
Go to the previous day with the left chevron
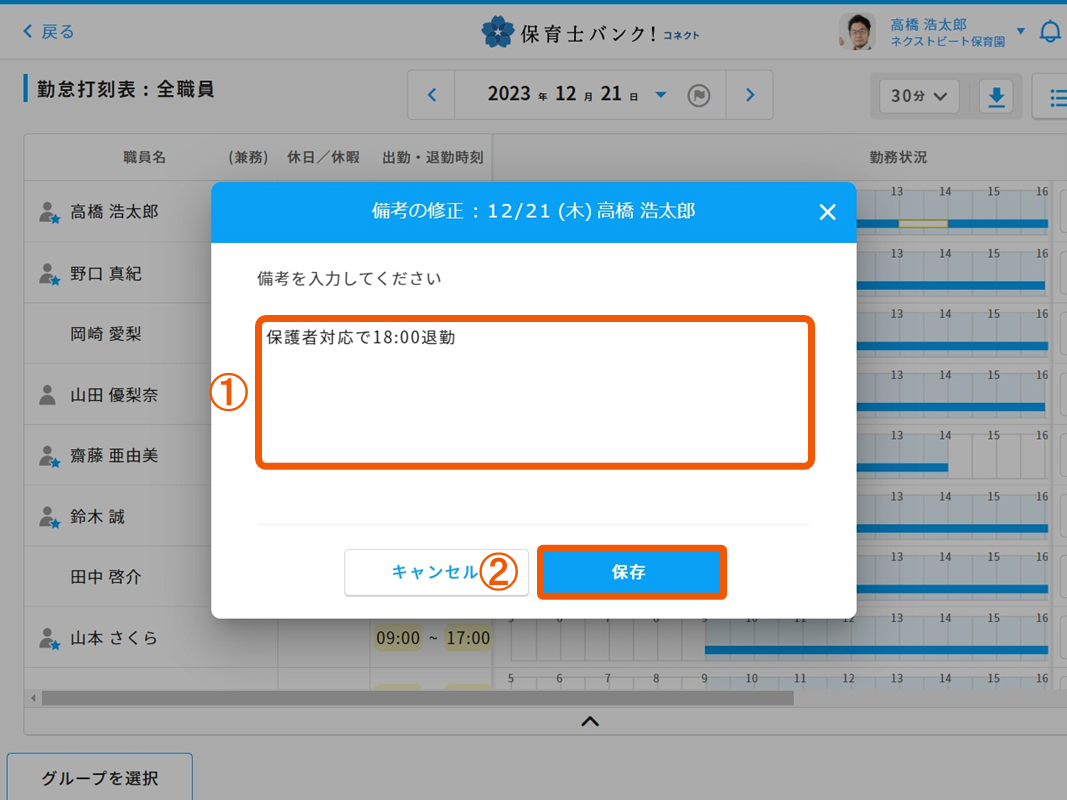tap(431, 94)
